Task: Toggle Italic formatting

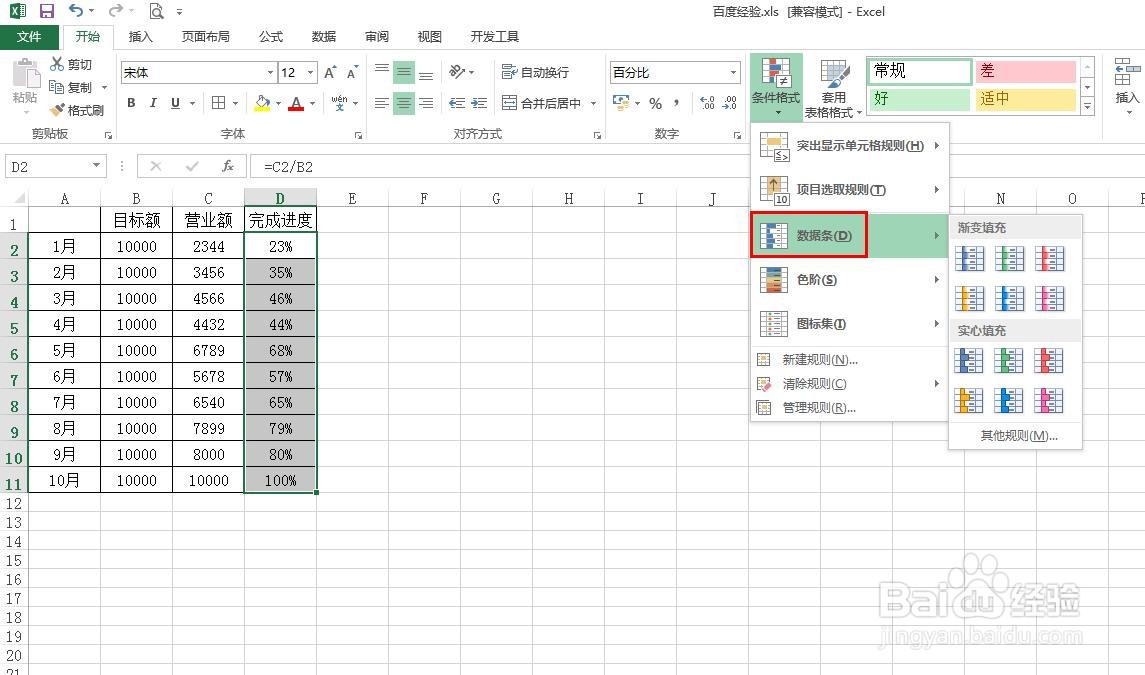Action: (x=153, y=103)
